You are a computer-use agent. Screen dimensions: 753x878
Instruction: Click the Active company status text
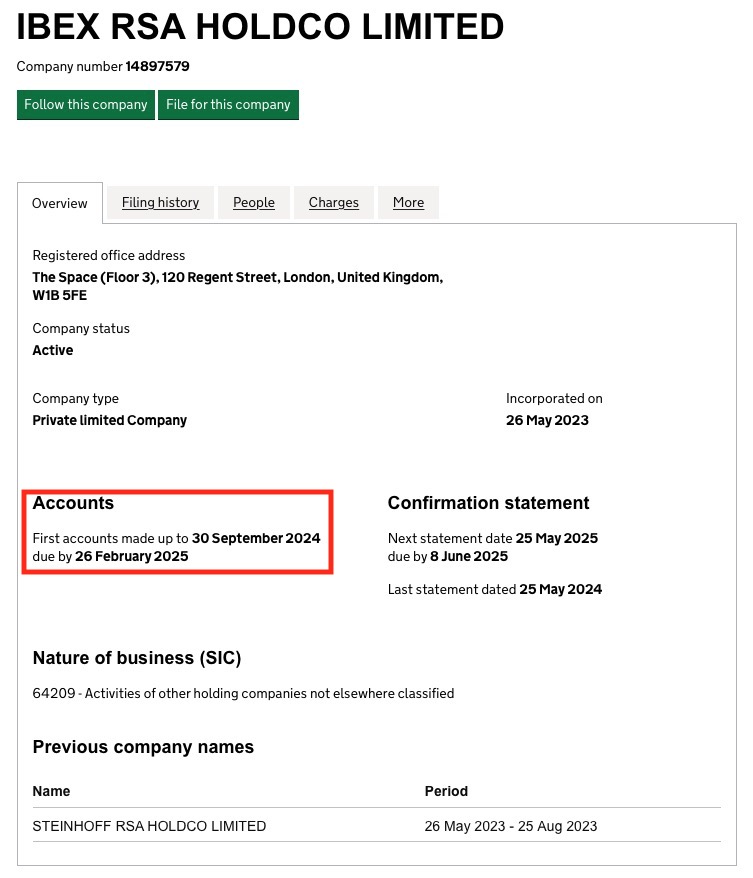[52, 350]
